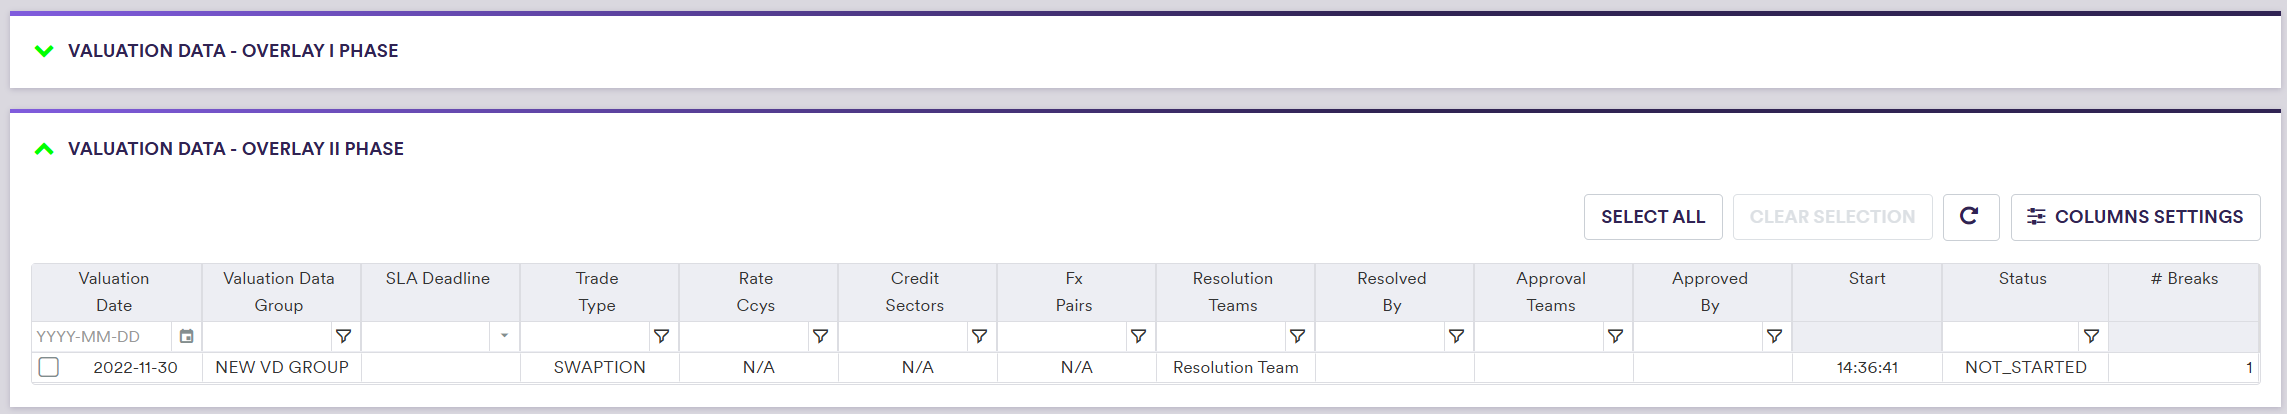The height and width of the screenshot is (414, 2287).
Task: Click the Start column header
Action: [1866, 279]
